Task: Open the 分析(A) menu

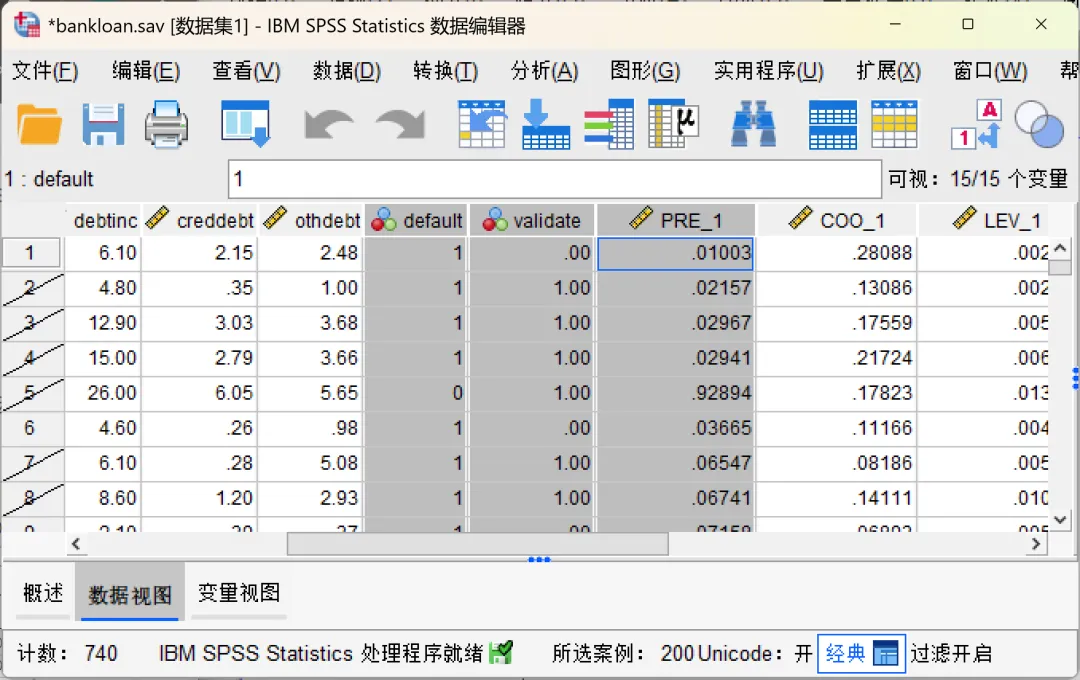Action: (544, 71)
